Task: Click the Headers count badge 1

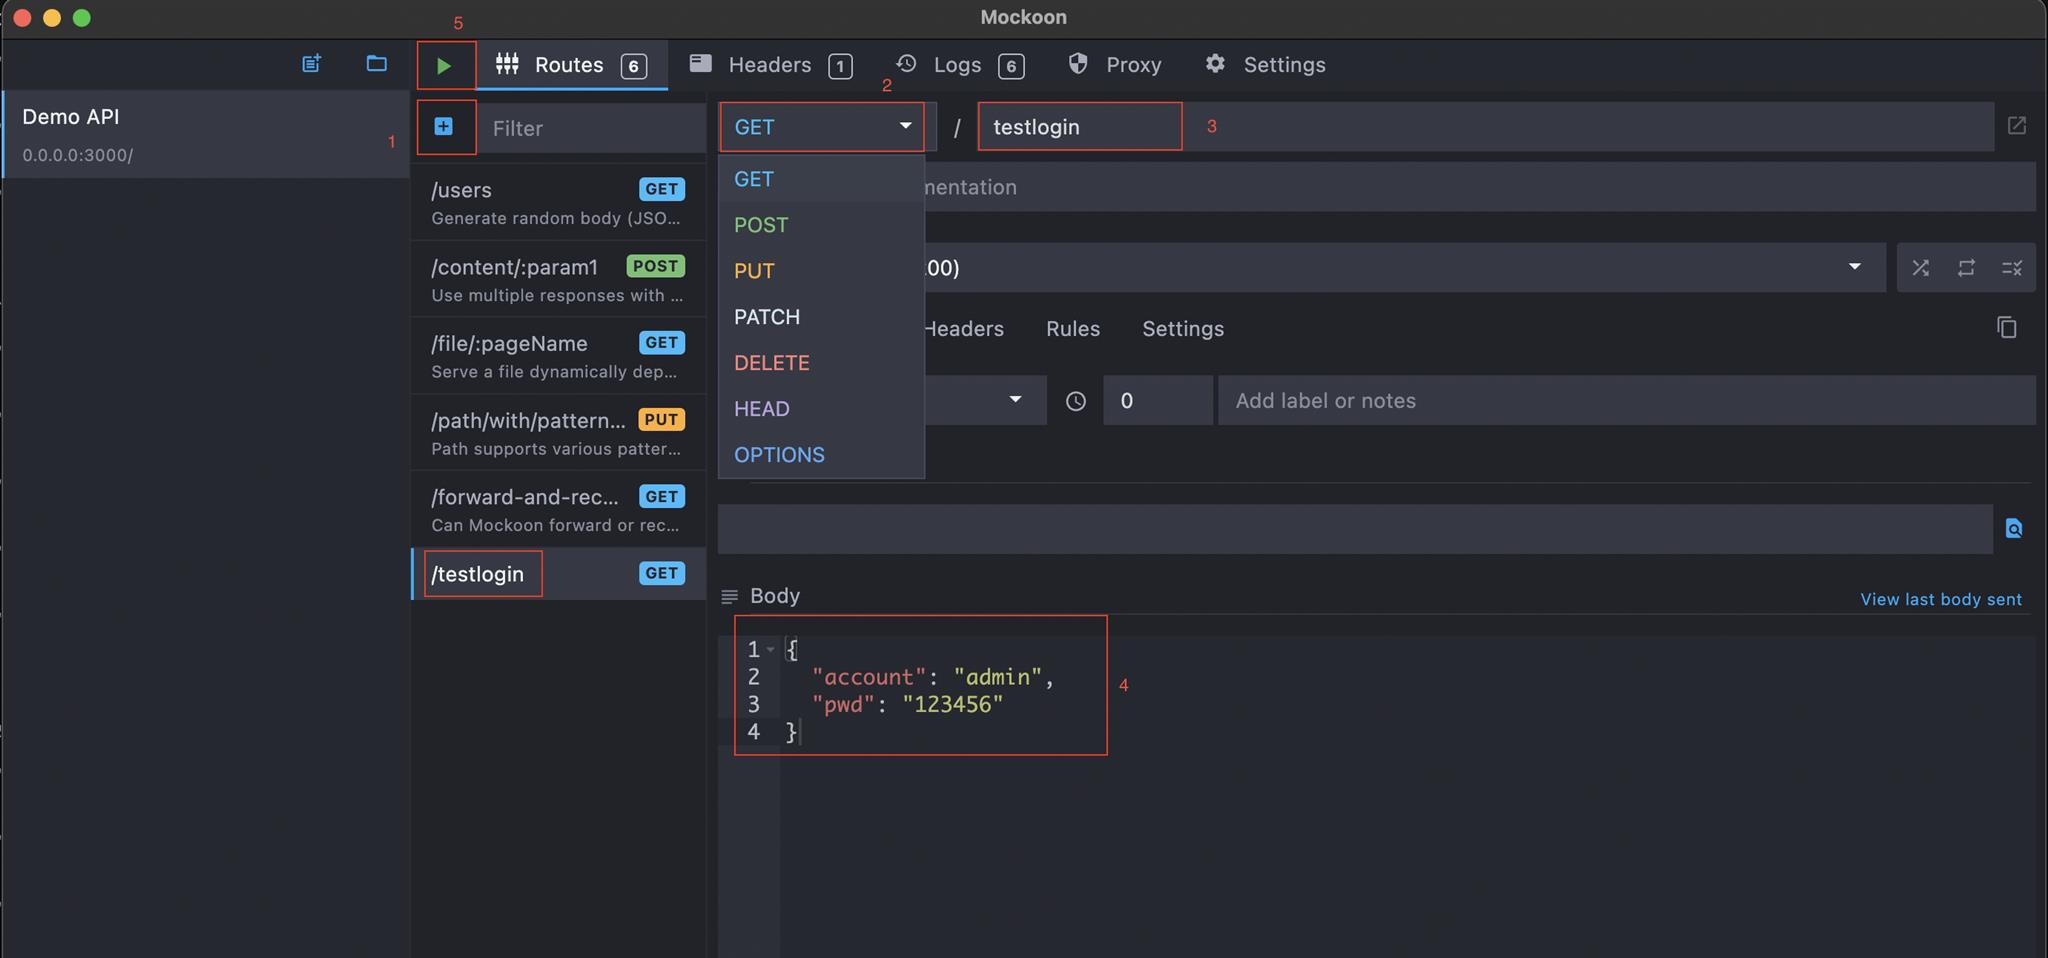Action: coord(840,66)
